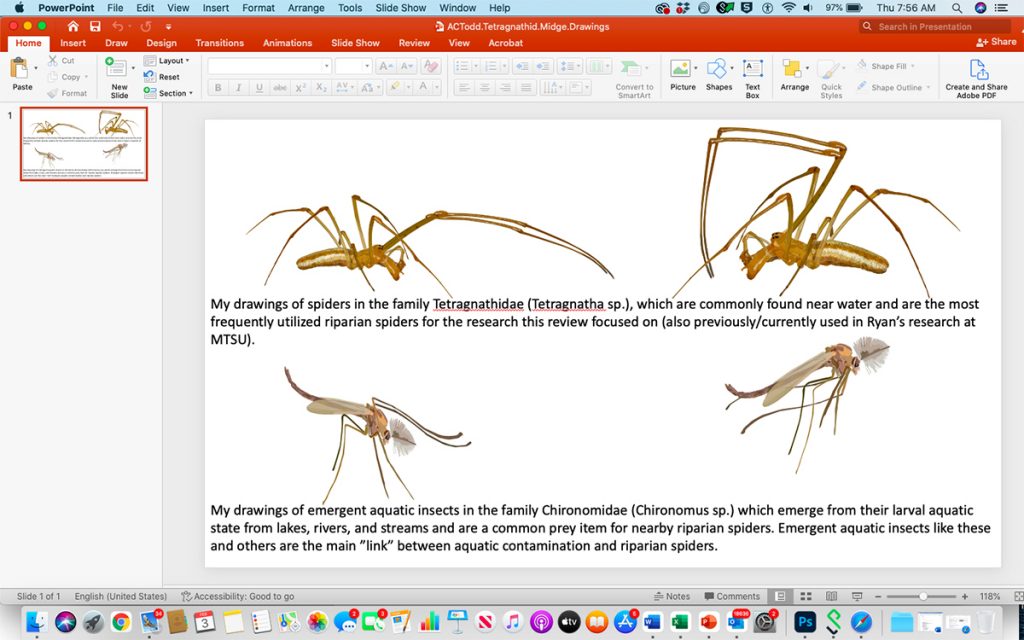Open Photoshop from the Dock
Screen dimensions: 1024x640
805,622
